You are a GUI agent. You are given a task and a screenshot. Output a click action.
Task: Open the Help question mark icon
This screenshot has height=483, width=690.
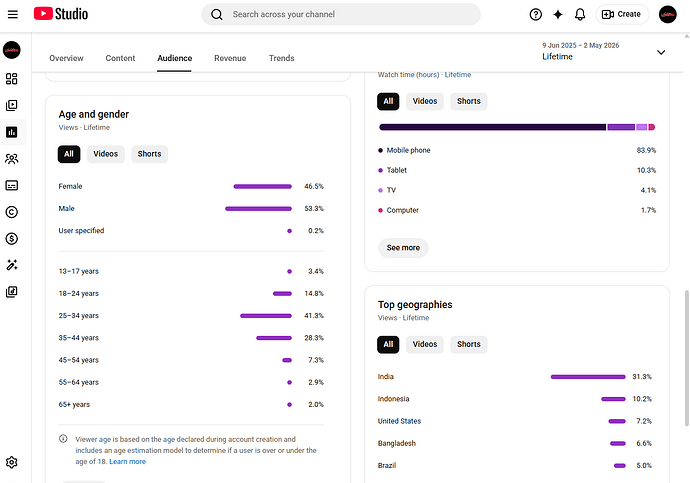536,15
